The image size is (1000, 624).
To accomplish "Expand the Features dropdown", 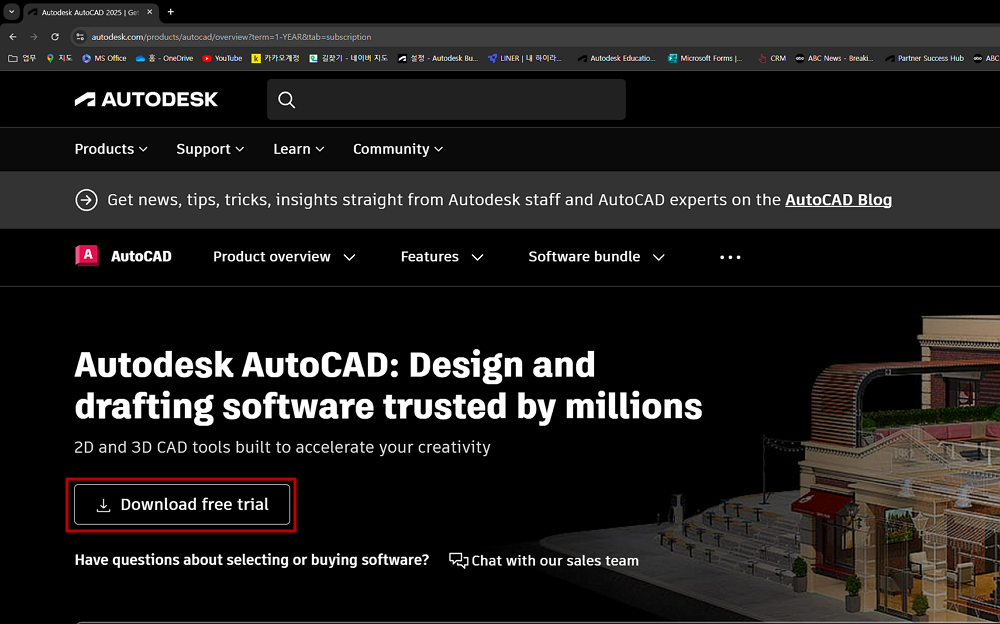I will (442, 256).
